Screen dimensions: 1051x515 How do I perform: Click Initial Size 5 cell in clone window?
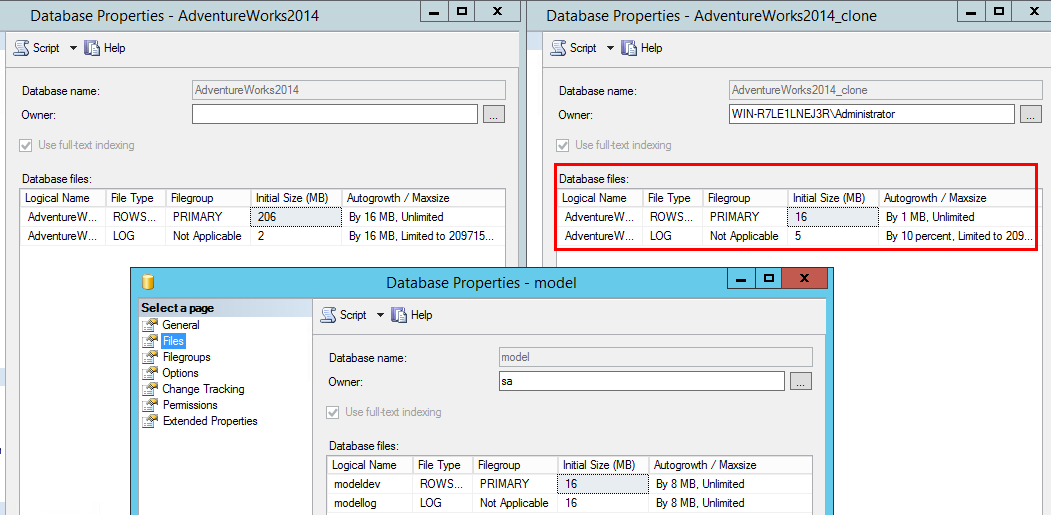coord(833,235)
